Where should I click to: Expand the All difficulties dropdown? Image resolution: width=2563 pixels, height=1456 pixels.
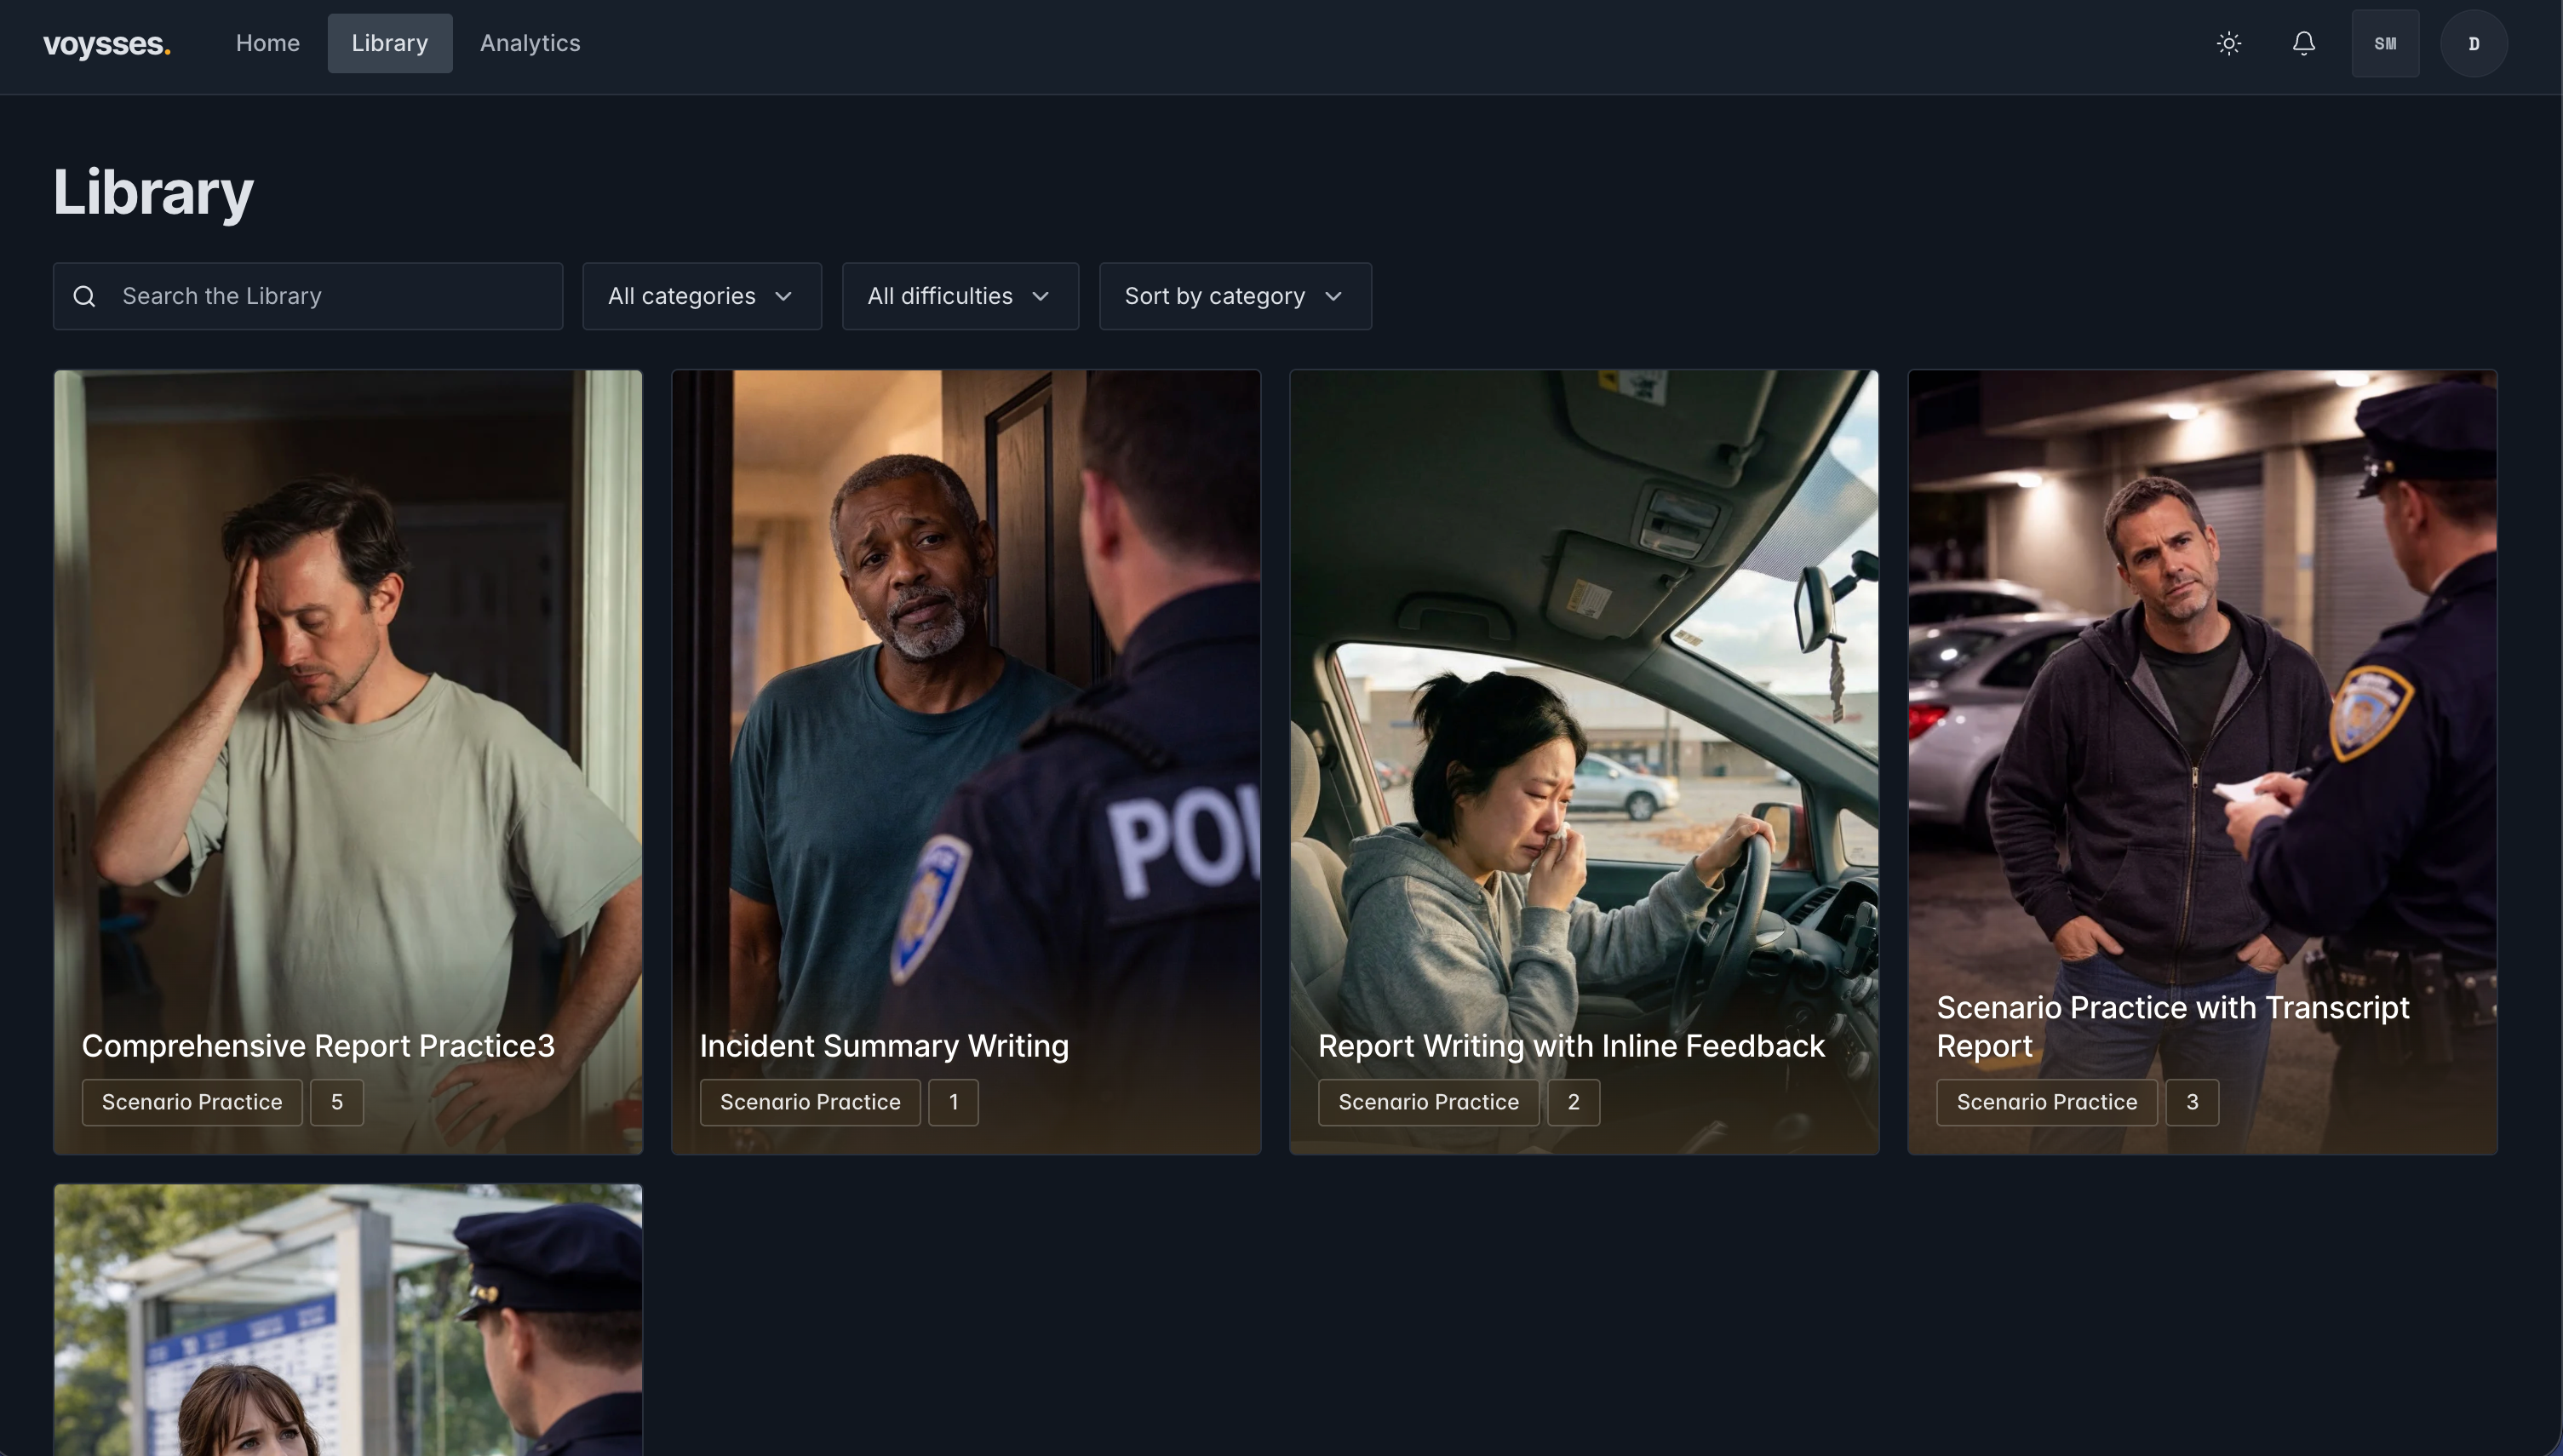(x=960, y=296)
